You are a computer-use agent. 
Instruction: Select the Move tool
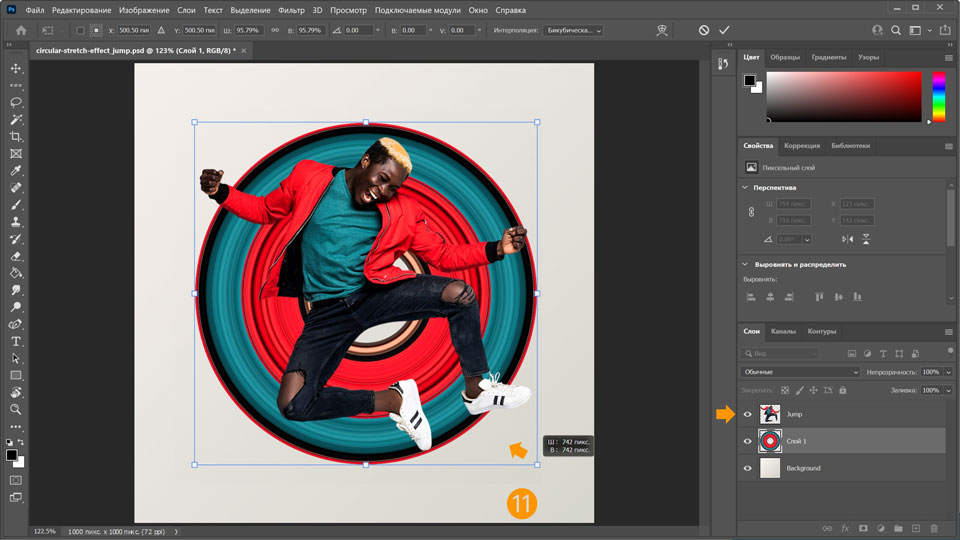pos(16,68)
